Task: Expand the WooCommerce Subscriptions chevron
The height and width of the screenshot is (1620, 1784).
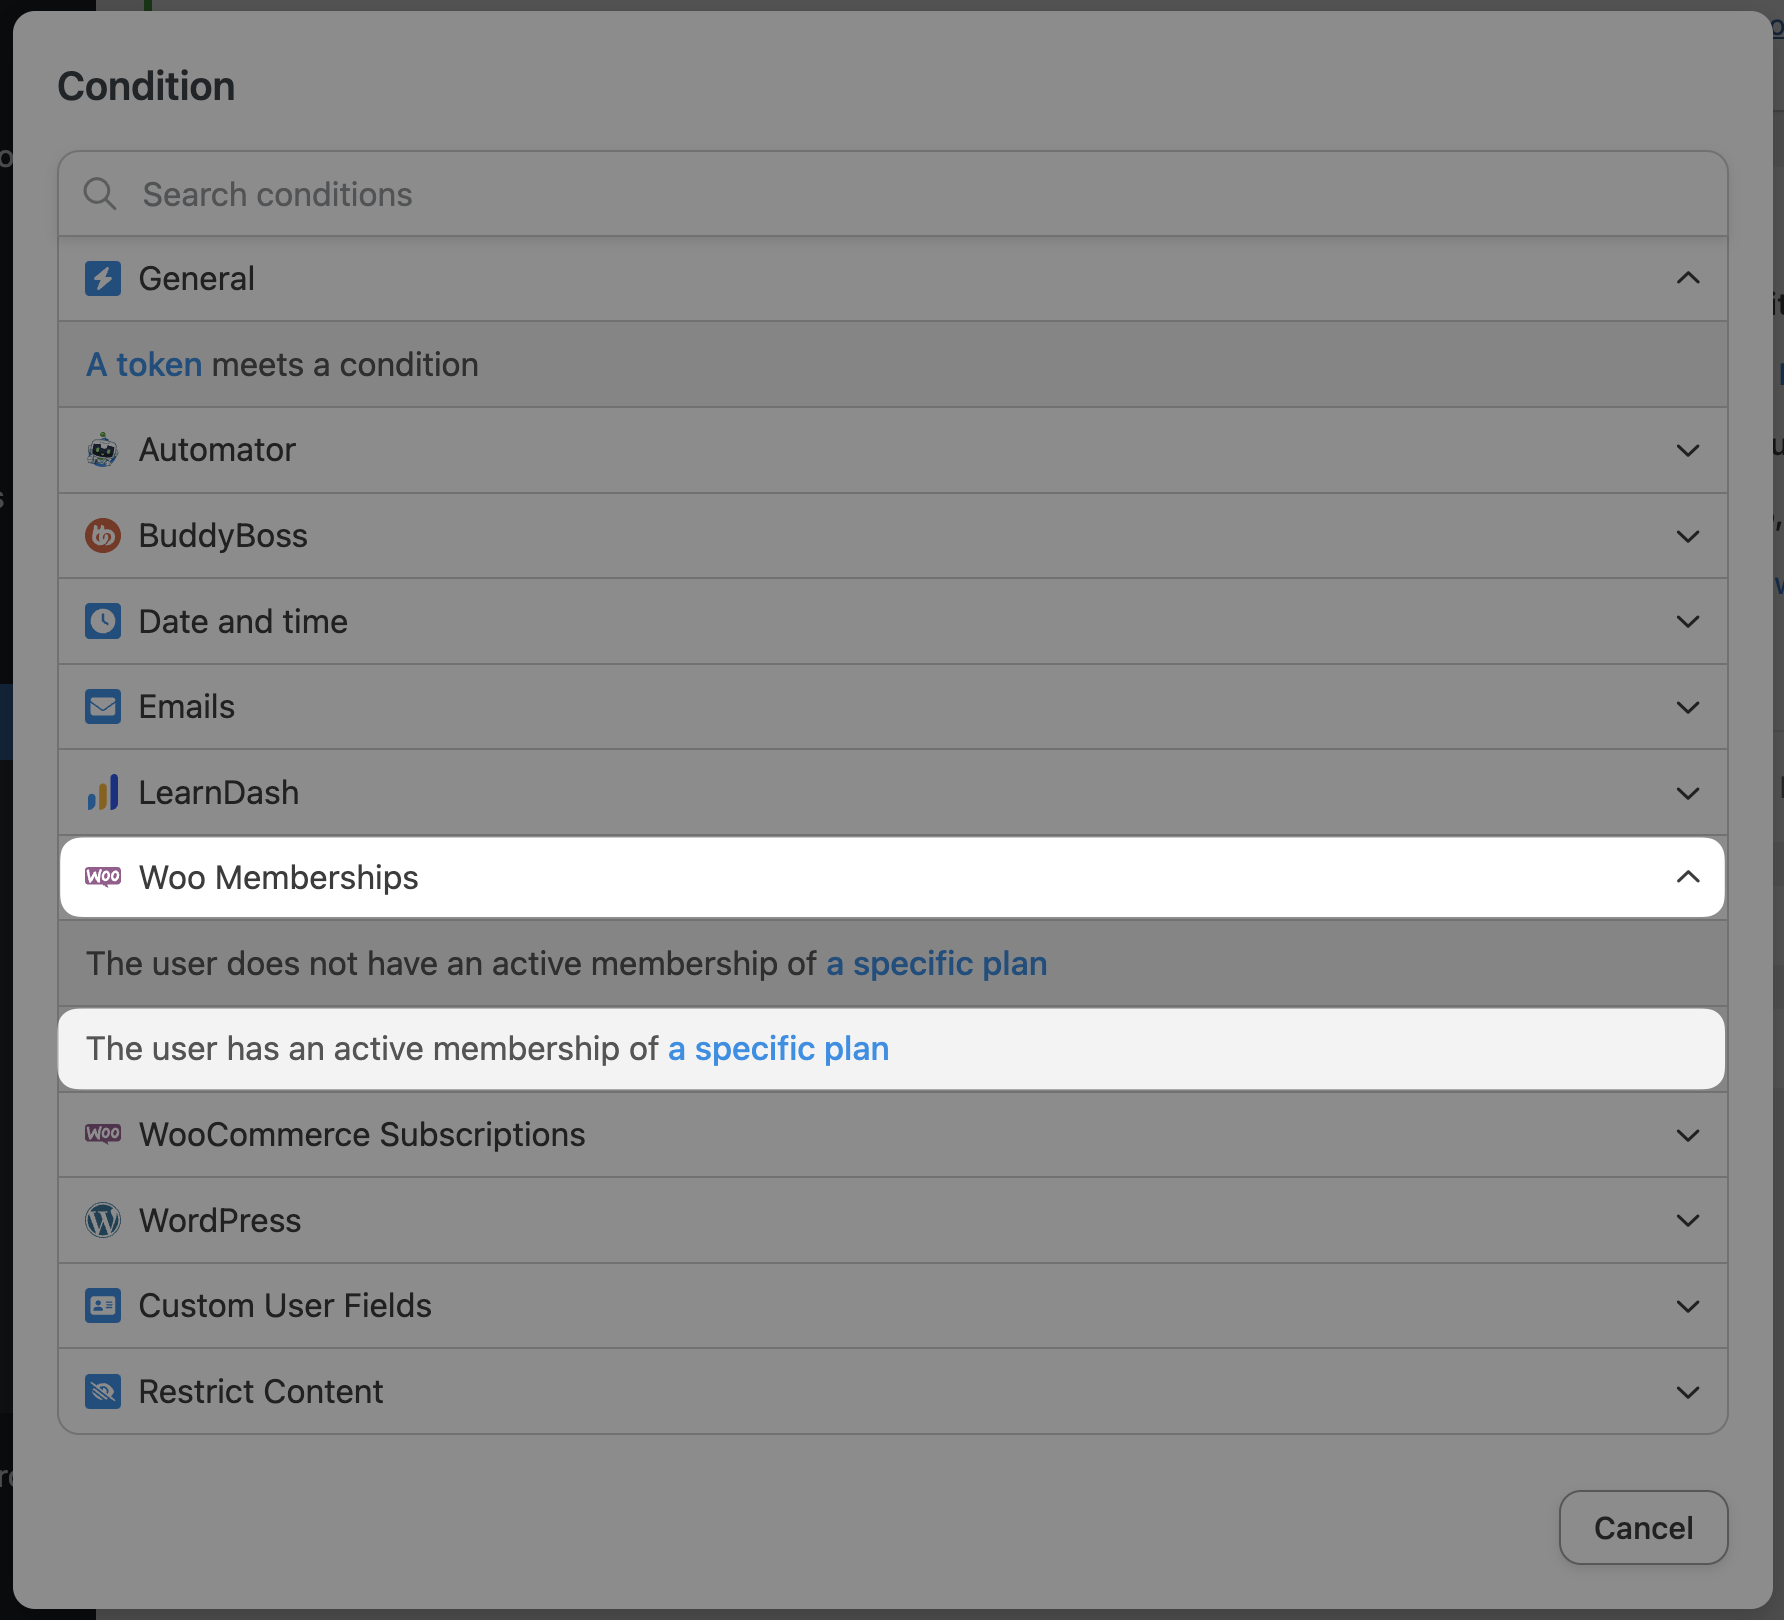Action: point(1688,1135)
